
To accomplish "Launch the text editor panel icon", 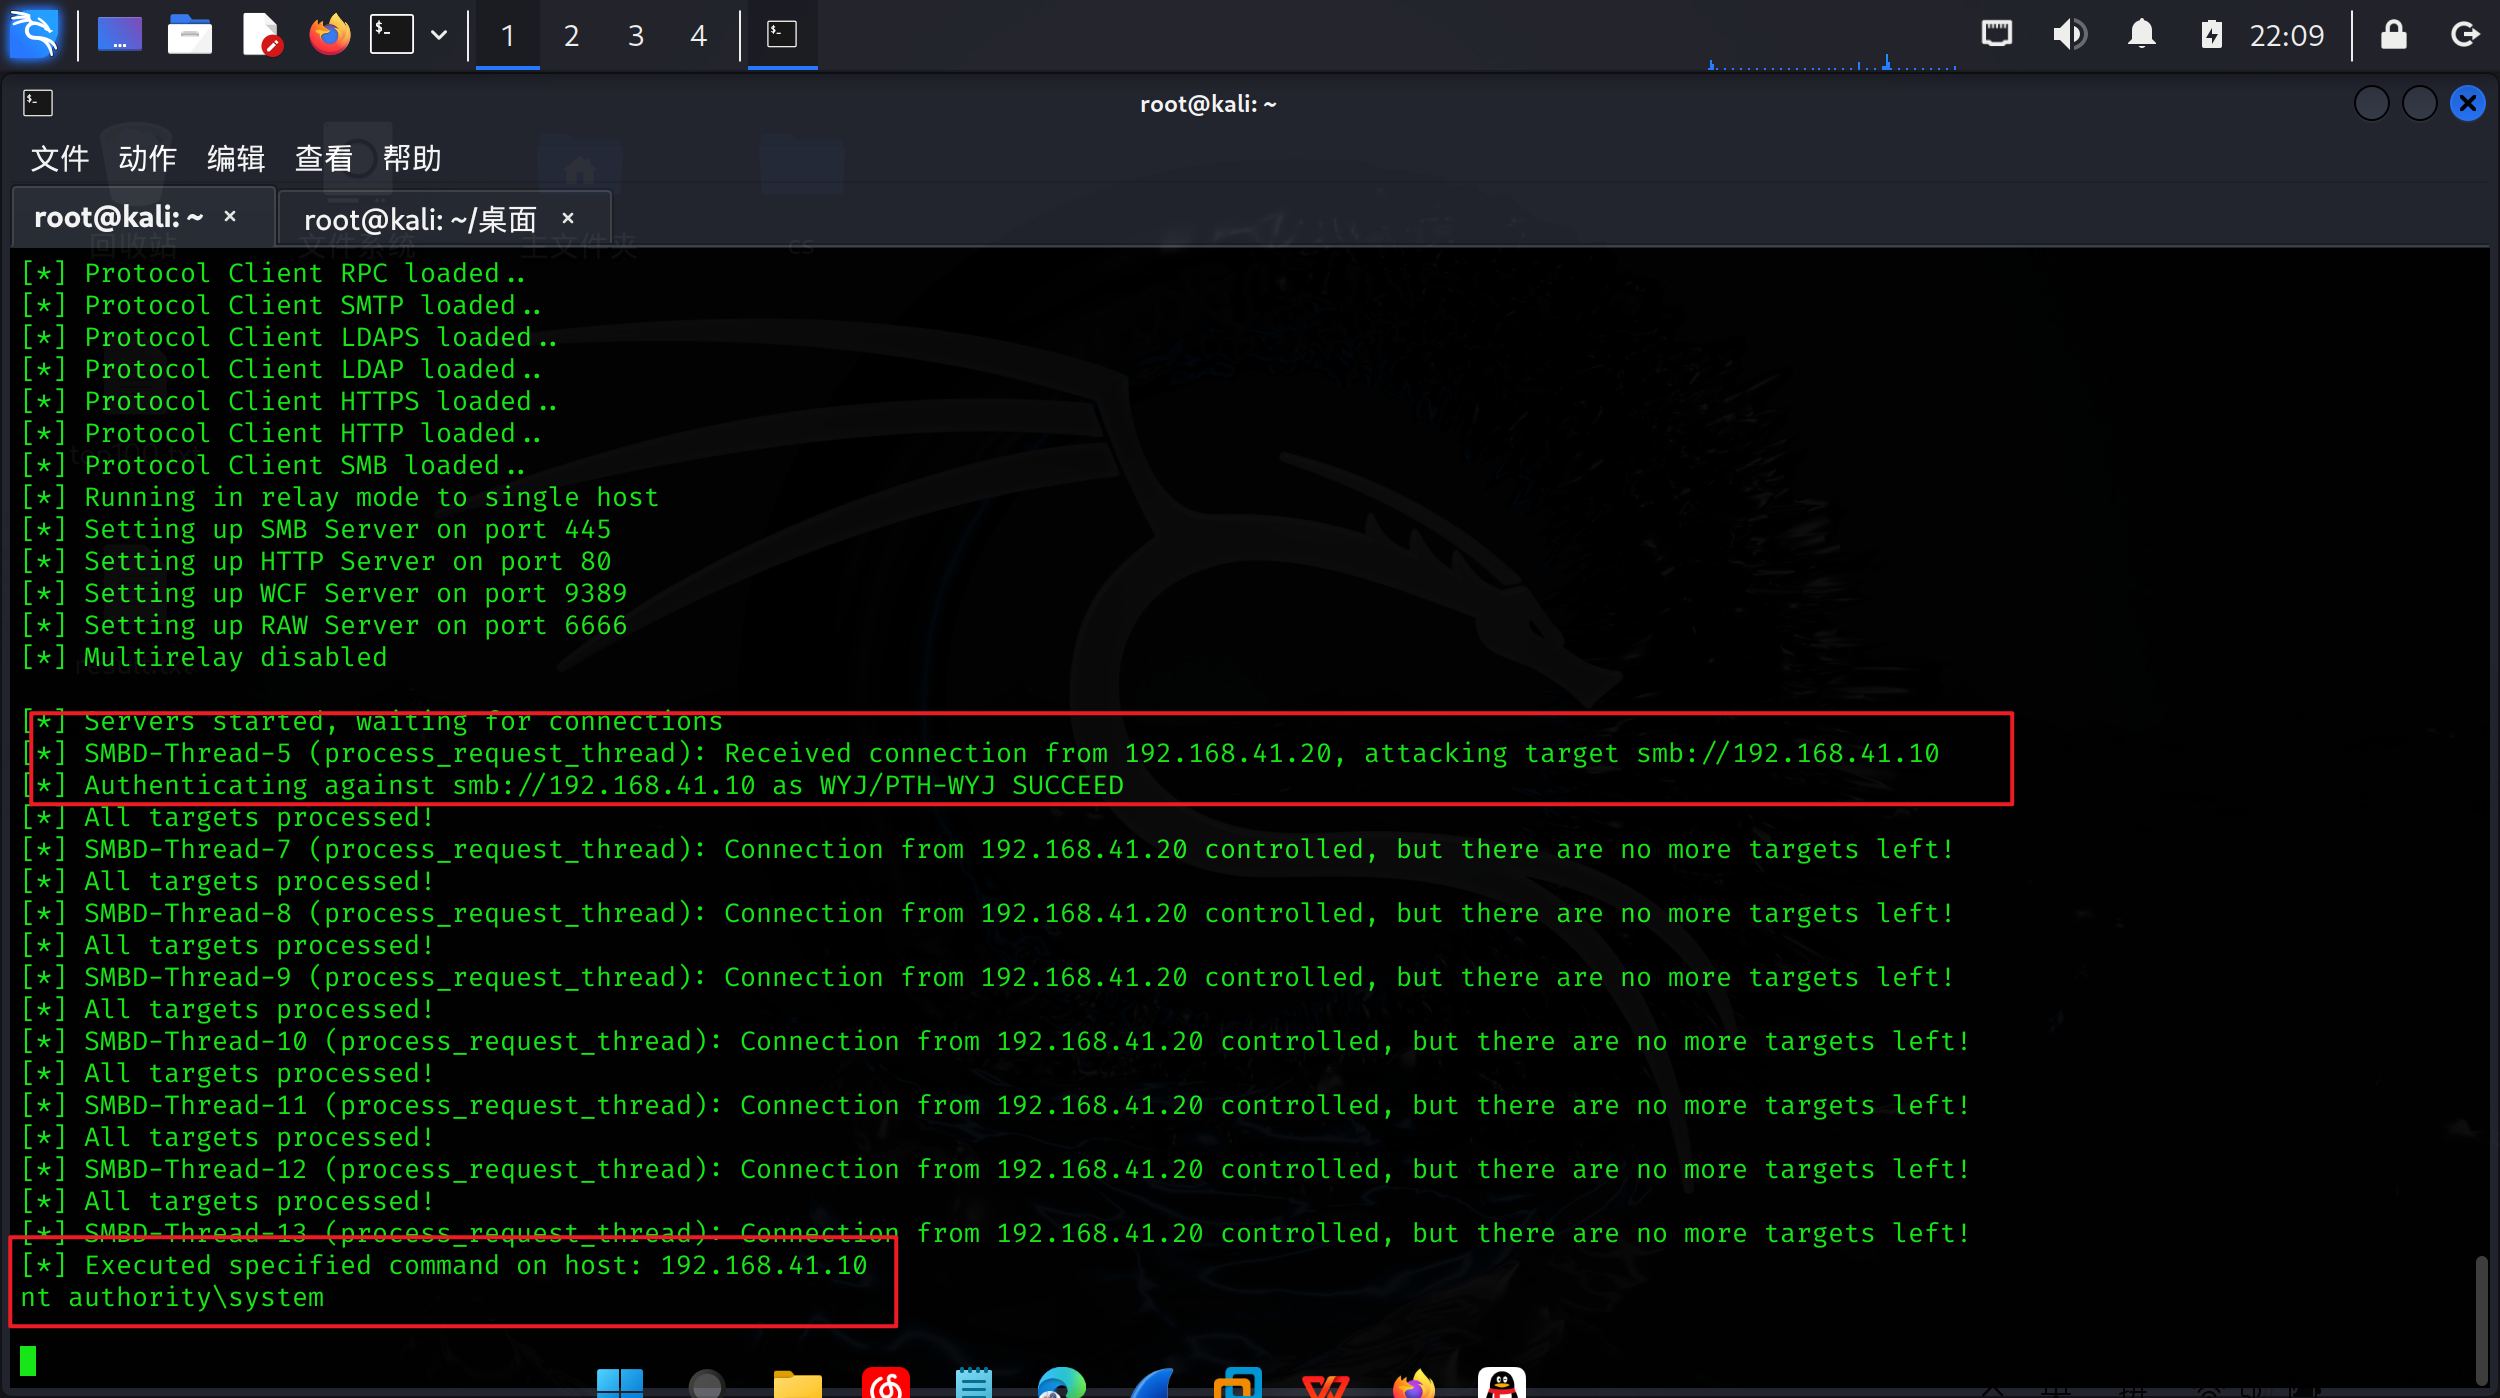I will click(x=260, y=35).
